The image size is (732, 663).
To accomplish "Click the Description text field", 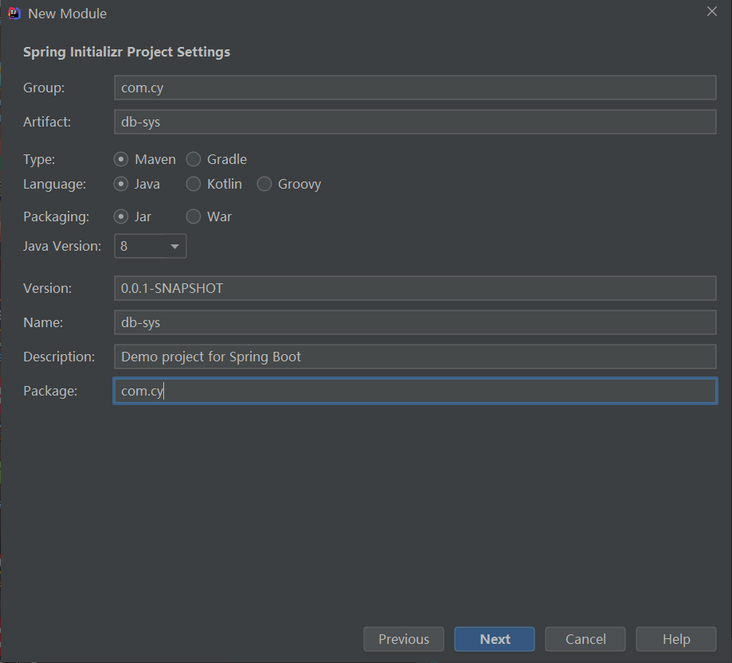I will [x=415, y=356].
